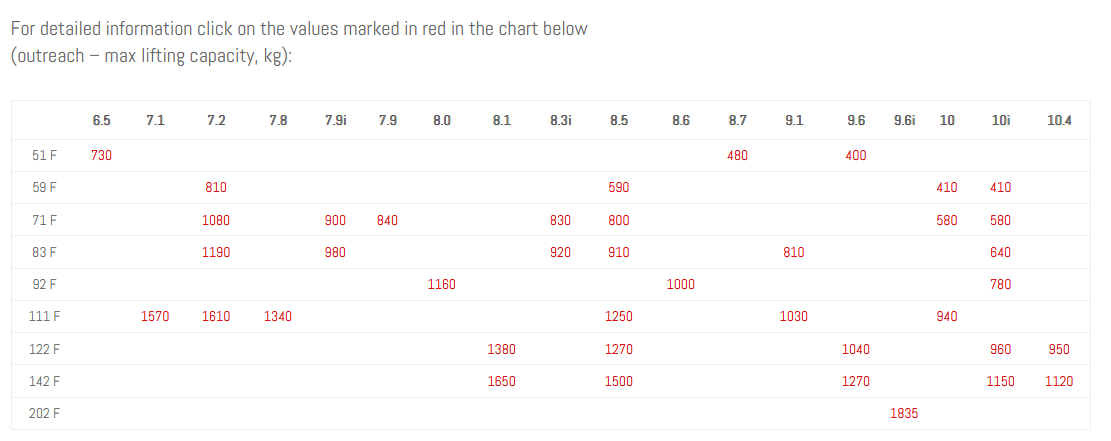Select the 840 value under outreach 7.9

click(x=388, y=220)
